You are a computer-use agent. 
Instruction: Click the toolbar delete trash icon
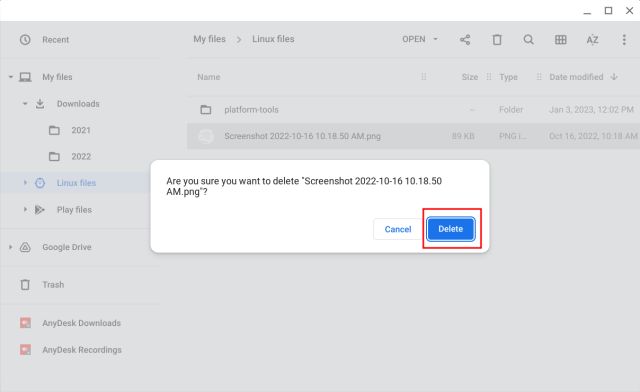pyautogui.click(x=497, y=40)
